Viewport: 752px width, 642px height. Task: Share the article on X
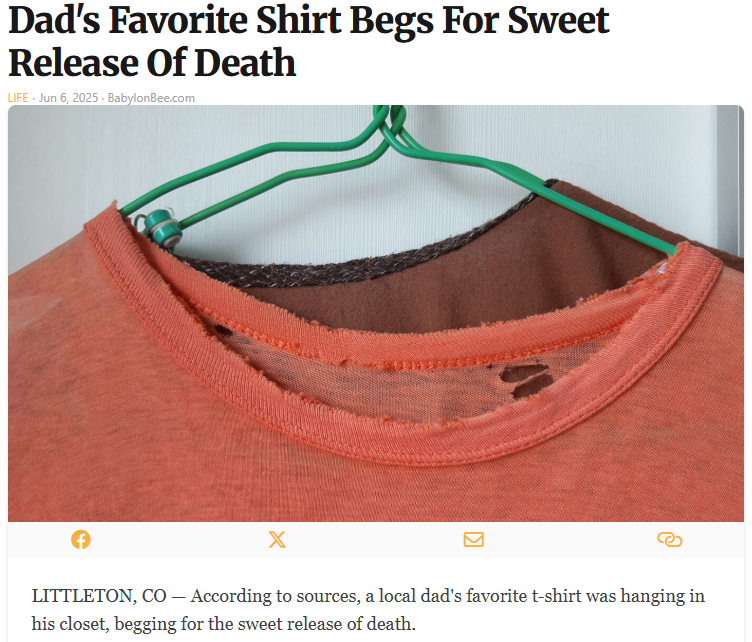click(x=277, y=539)
